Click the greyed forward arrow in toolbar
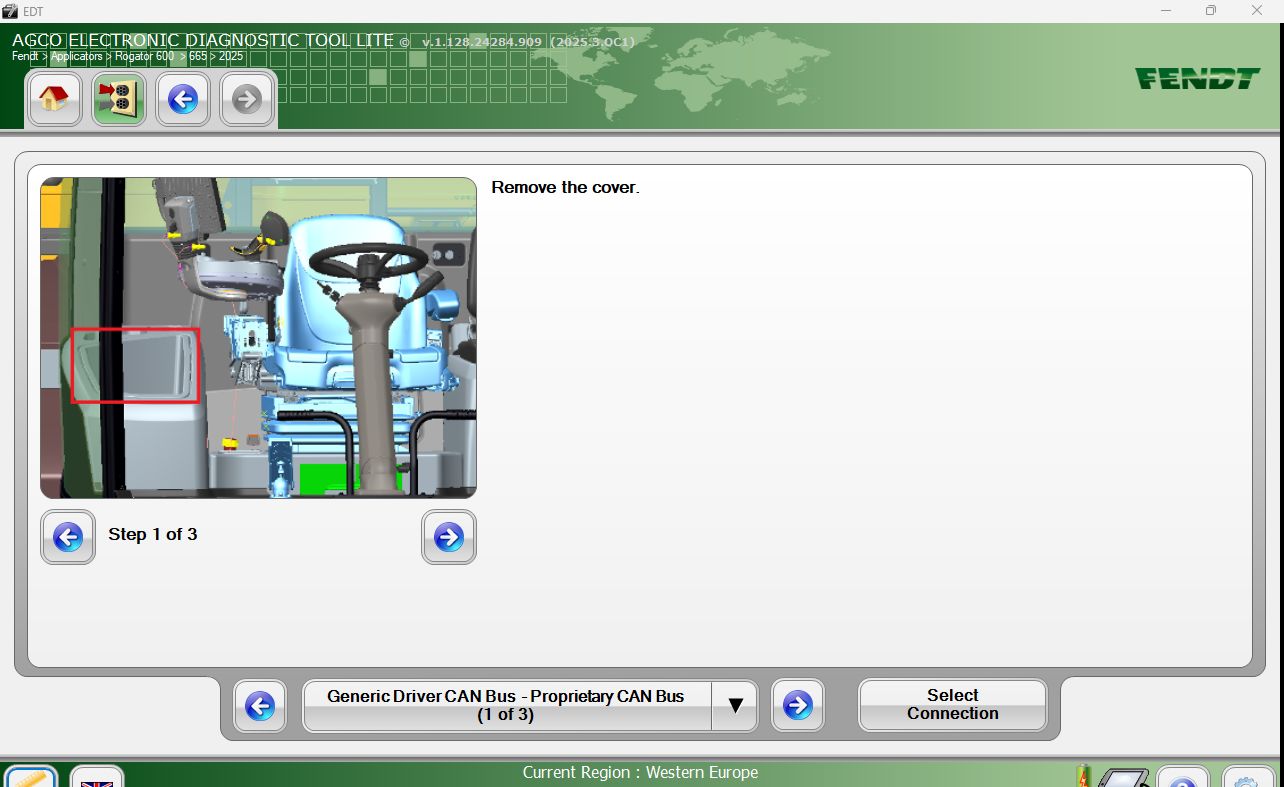 247,99
